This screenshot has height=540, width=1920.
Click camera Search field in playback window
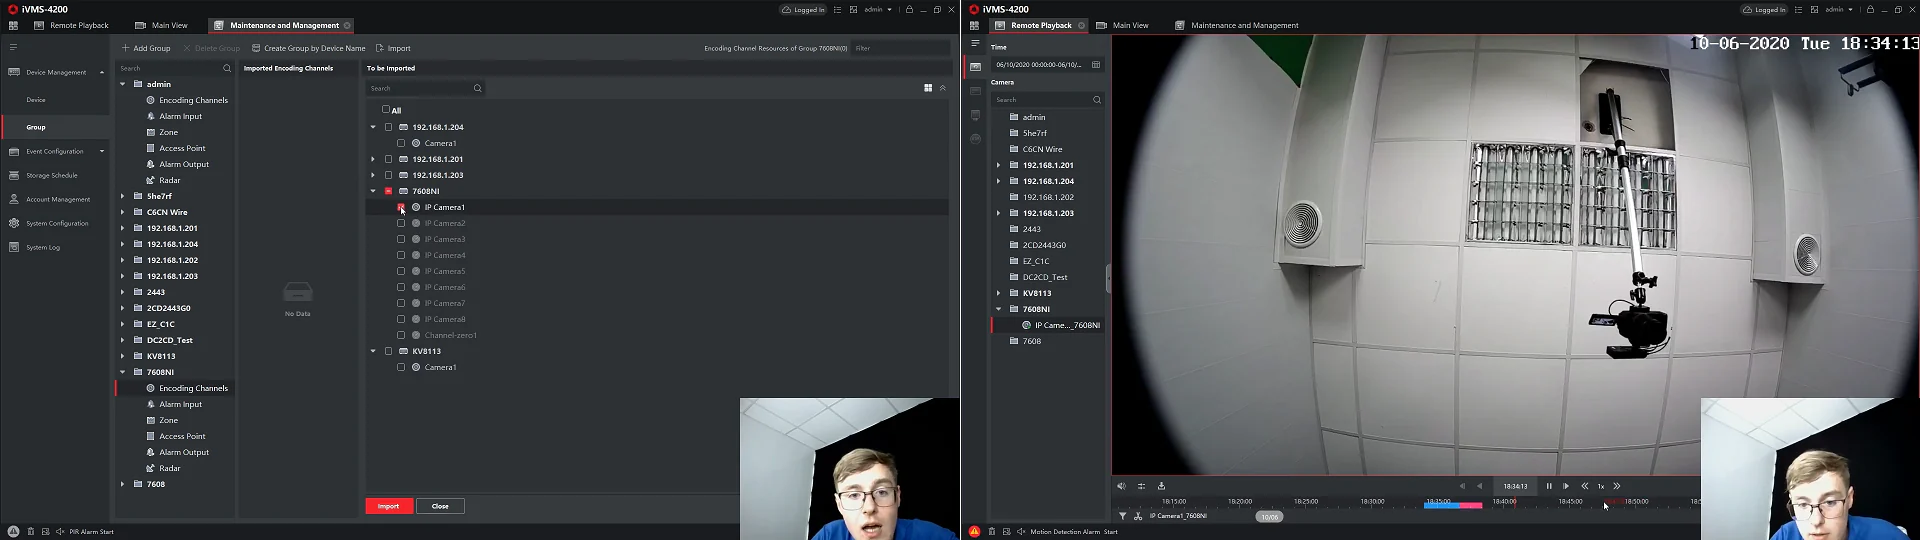pos(1047,100)
